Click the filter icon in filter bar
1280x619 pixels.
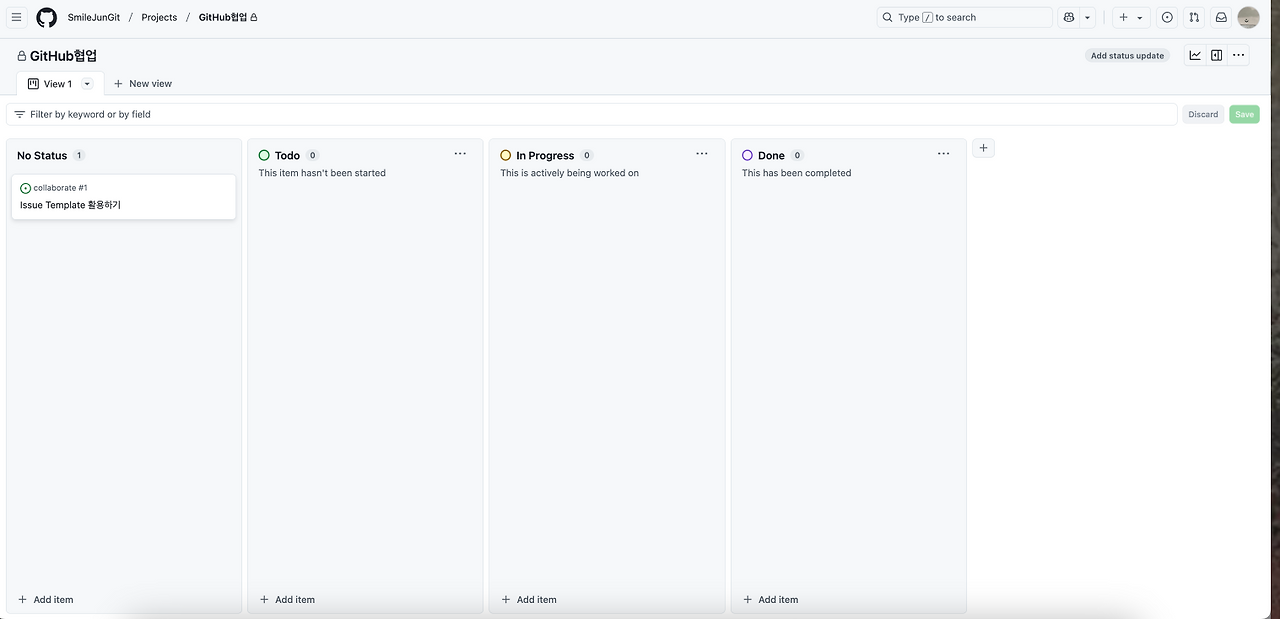pyautogui.click(x=20, y=114)
